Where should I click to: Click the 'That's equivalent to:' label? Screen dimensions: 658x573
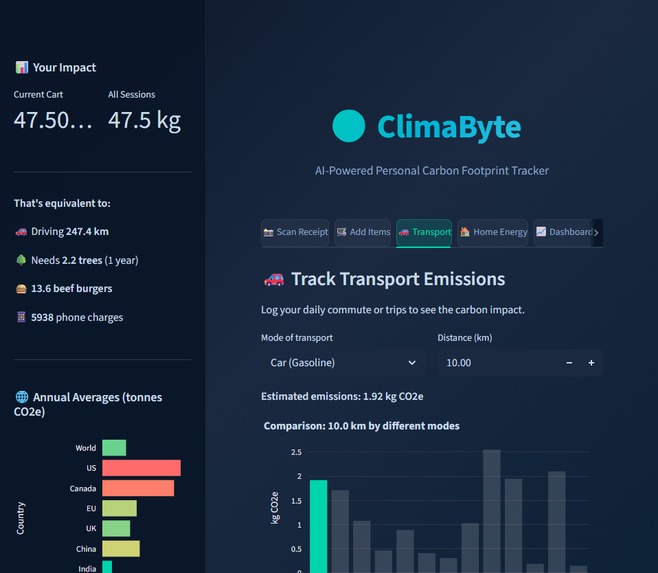click(x=62, y=203)
